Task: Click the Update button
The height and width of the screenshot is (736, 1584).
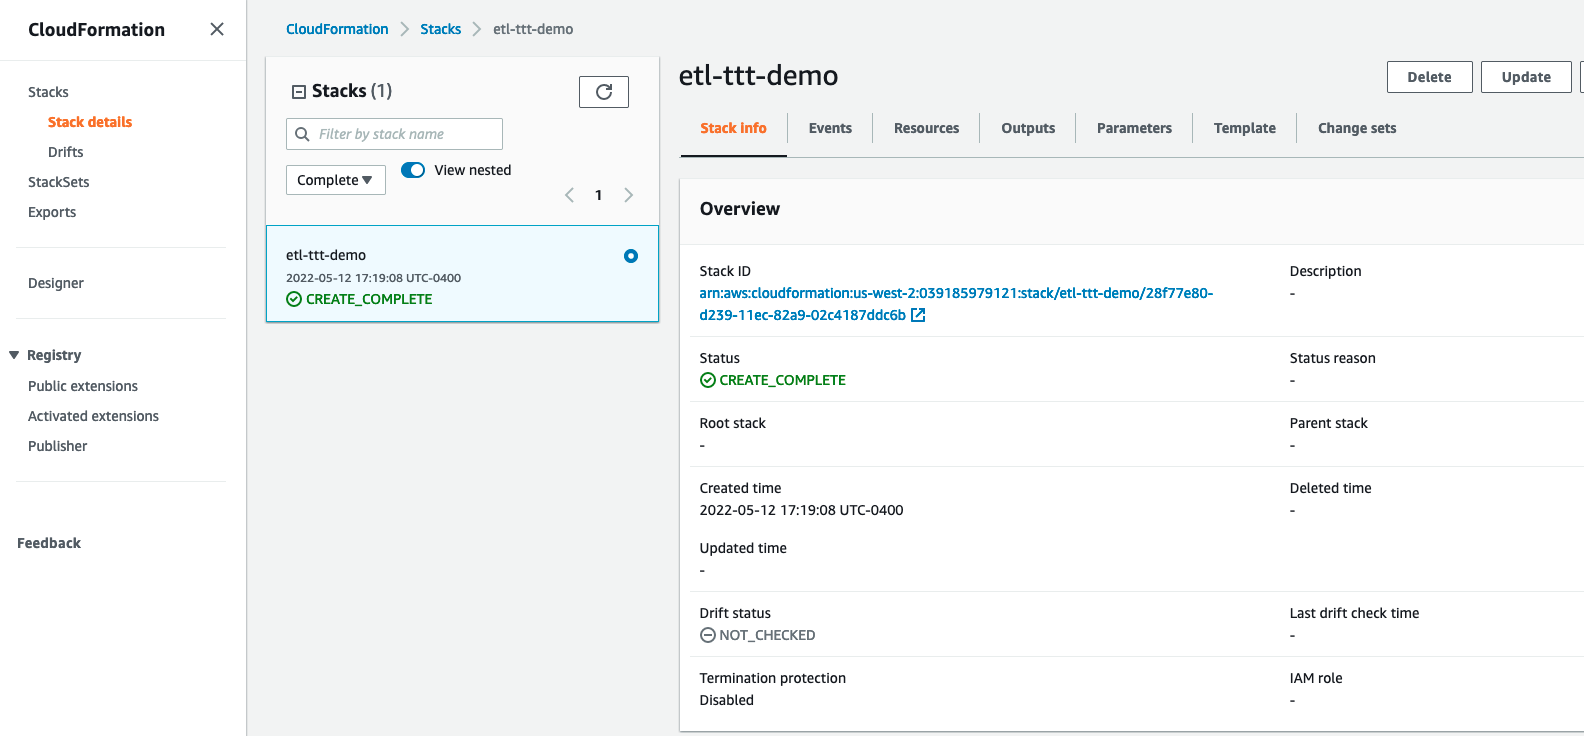Action: tap(1526, 77)
